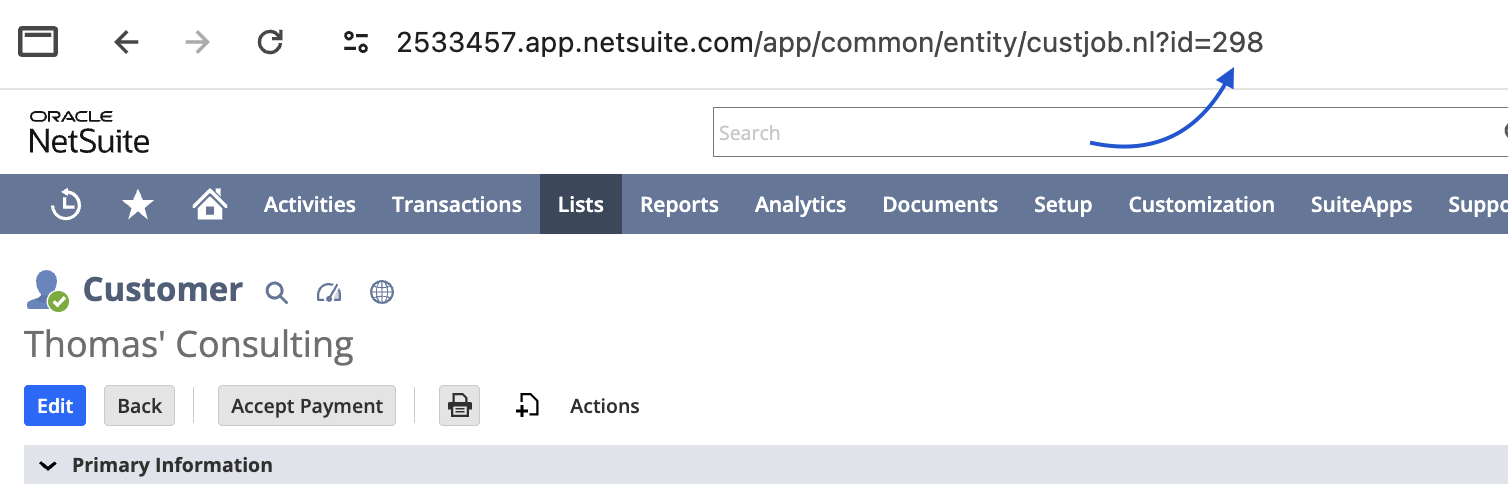1508x504 pixels.
Task: Open the Shortcuts star icon
Action: tap(137, 204)
